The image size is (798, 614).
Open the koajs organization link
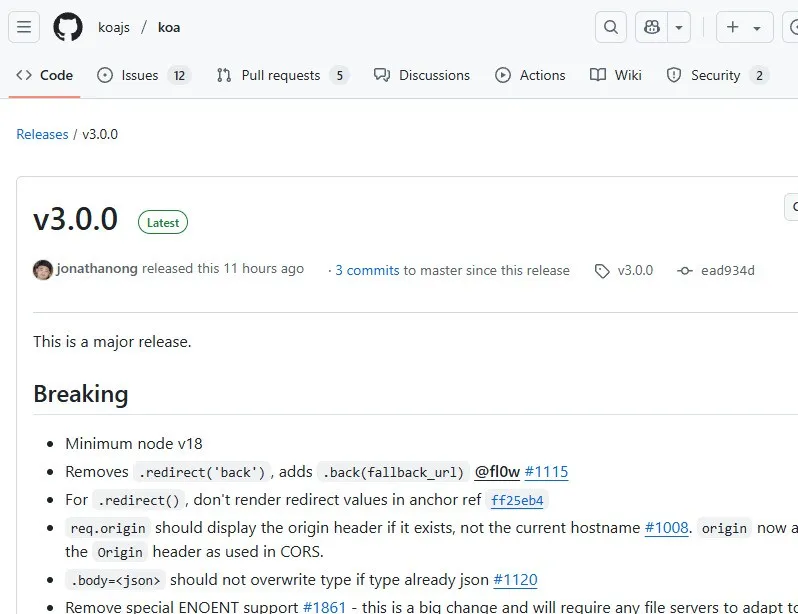click(x=114, y=27)
